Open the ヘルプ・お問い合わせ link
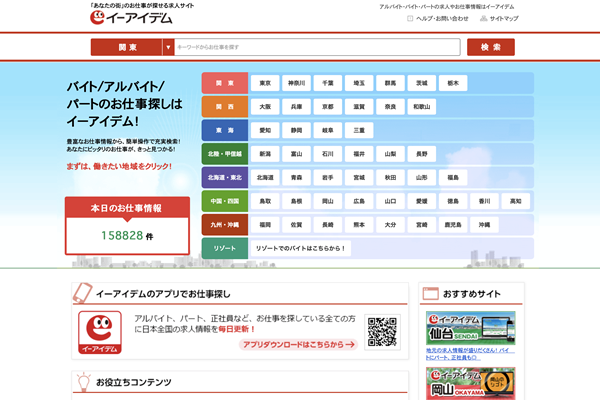600x400 pixels. click(x=442, y=18)
